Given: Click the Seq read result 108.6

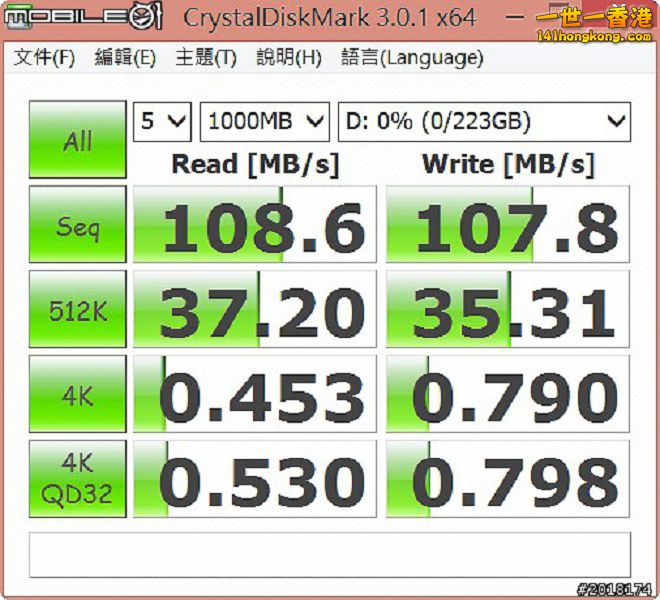Looking at the screenshot, I should click(x=255, y=227).
